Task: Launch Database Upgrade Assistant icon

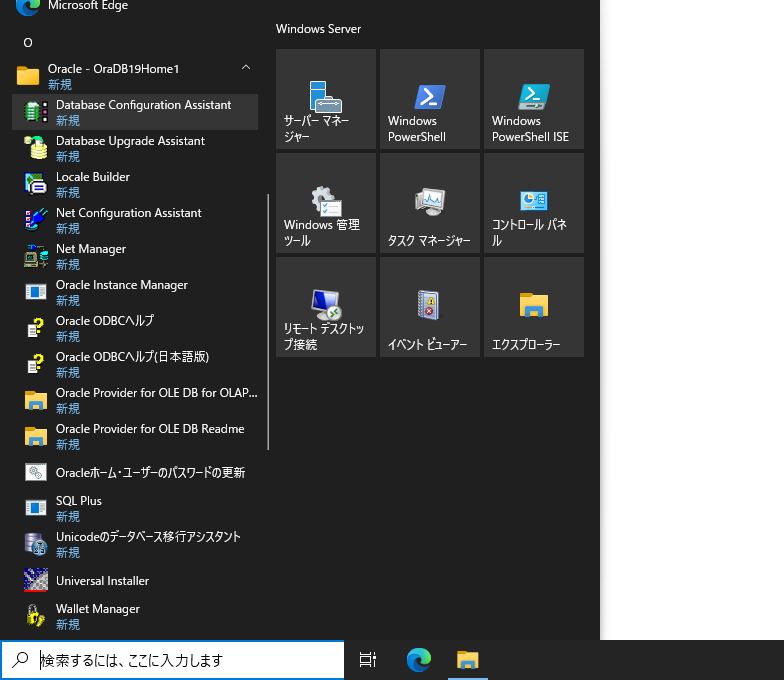Action: coord(36,148)
